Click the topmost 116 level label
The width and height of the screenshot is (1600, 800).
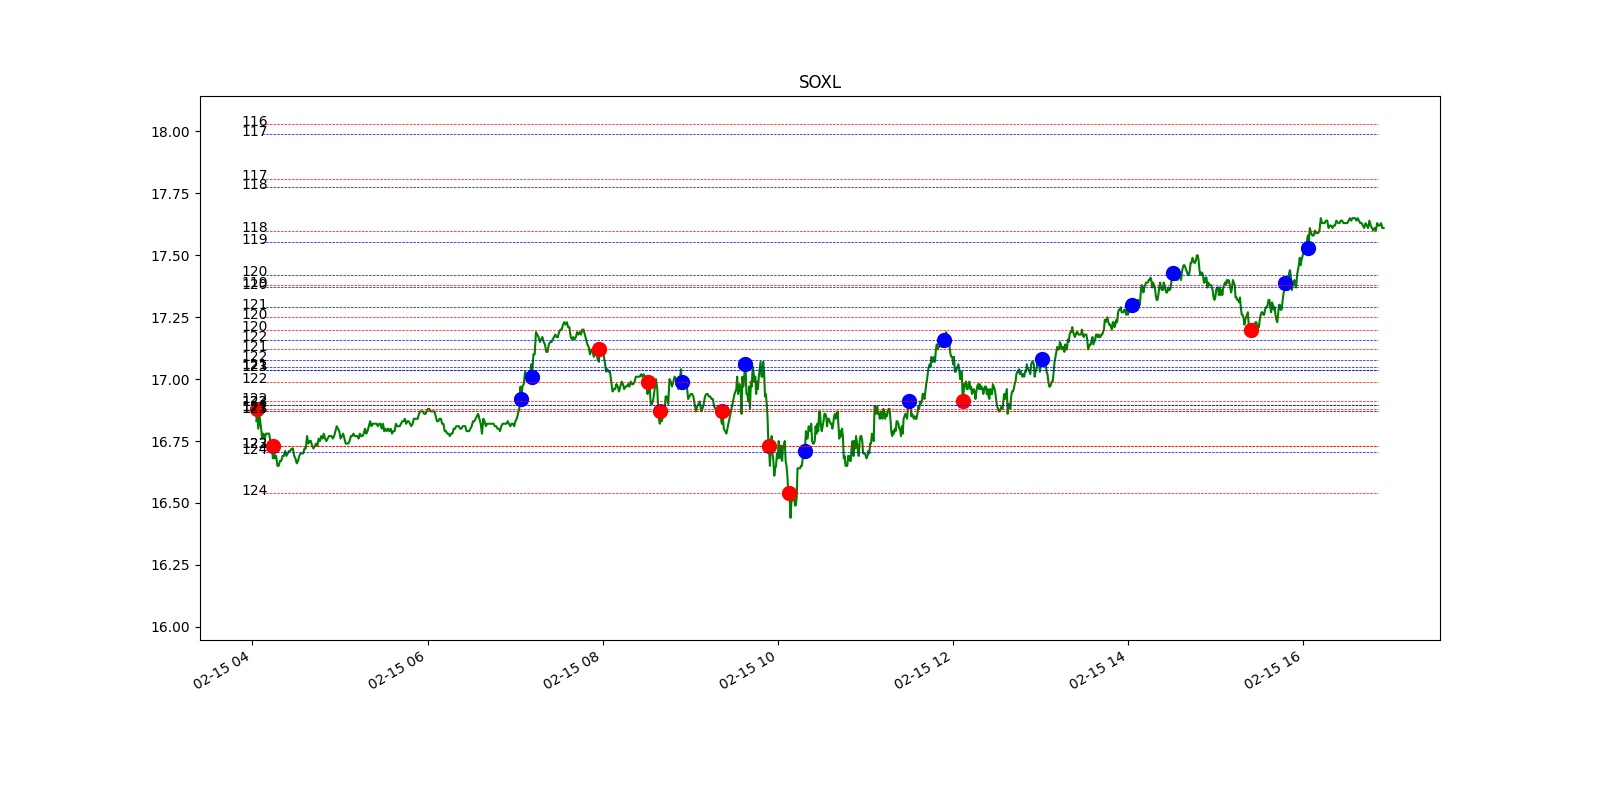(x=255, y=122)
